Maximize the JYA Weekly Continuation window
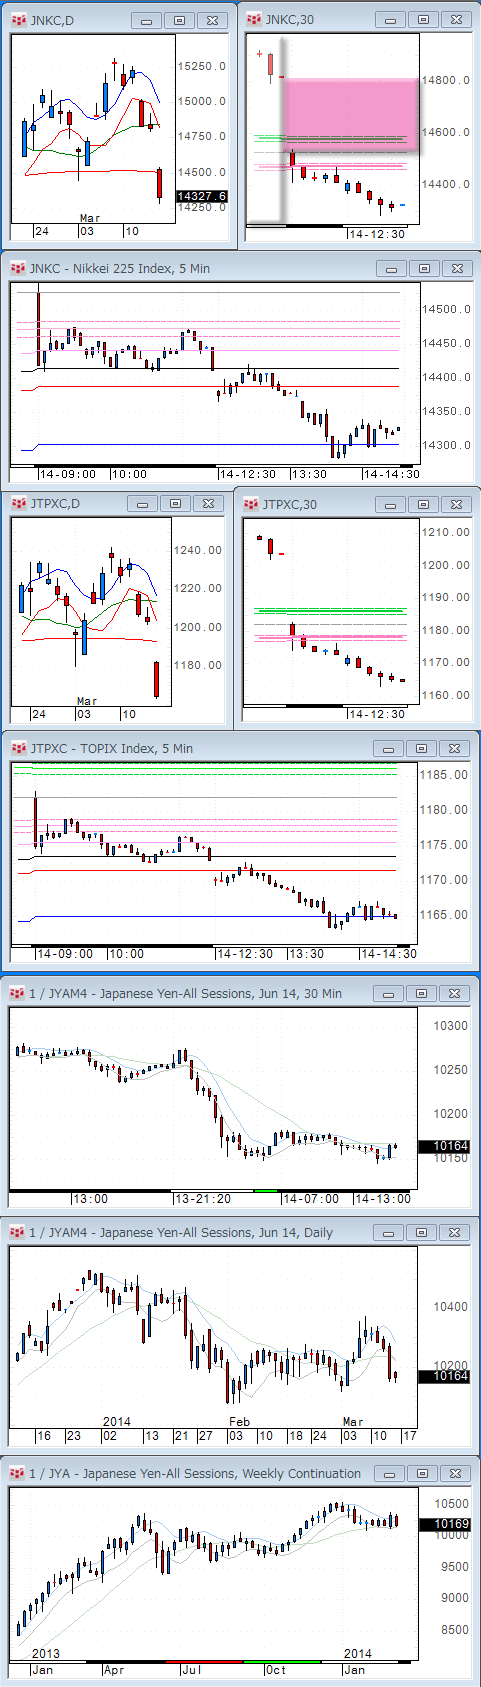Screen dimensions: 481x1687 422,1473
